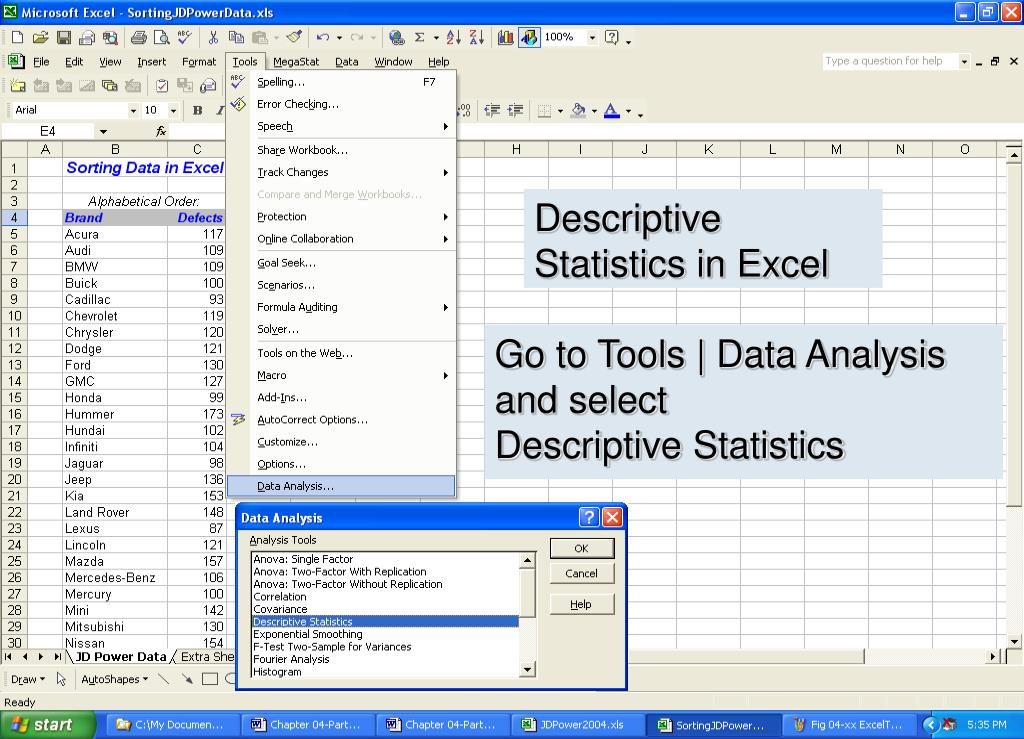Choose Add-Ins from Tools menu
Screen dimensions: 1024x739
click(x=341, y=398)
